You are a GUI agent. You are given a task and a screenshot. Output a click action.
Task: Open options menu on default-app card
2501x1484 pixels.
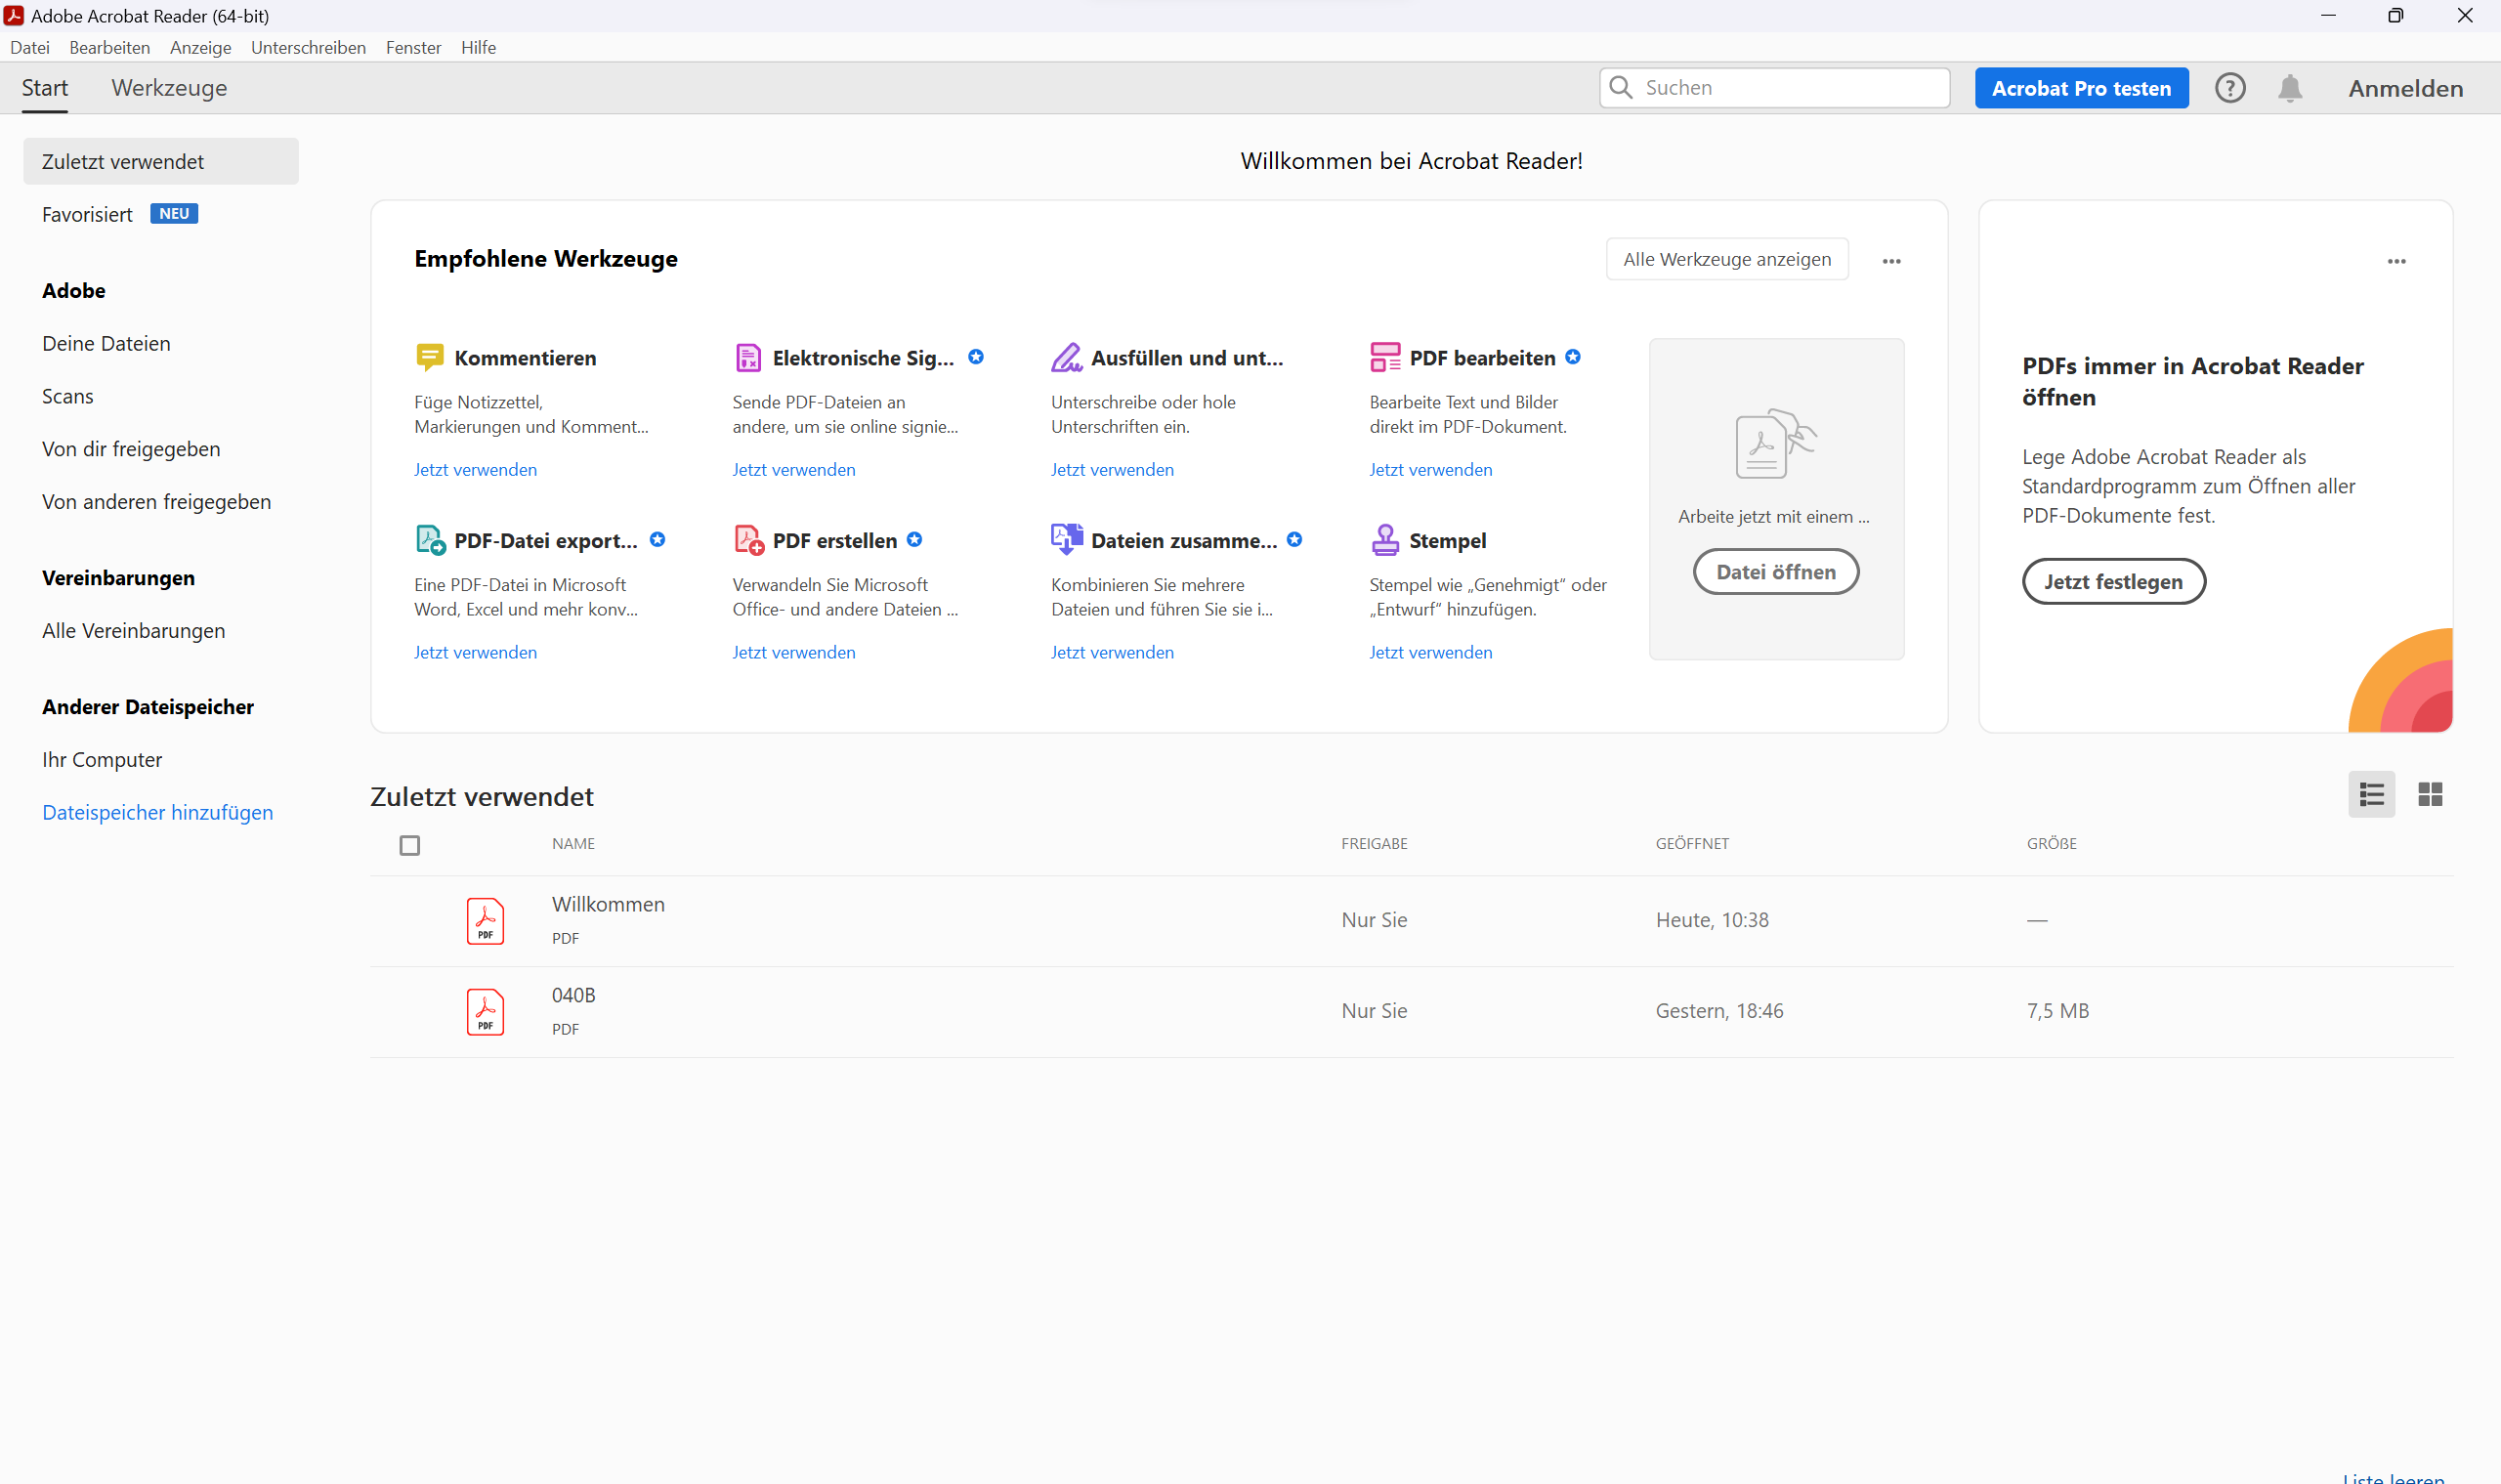(2396, 261)
